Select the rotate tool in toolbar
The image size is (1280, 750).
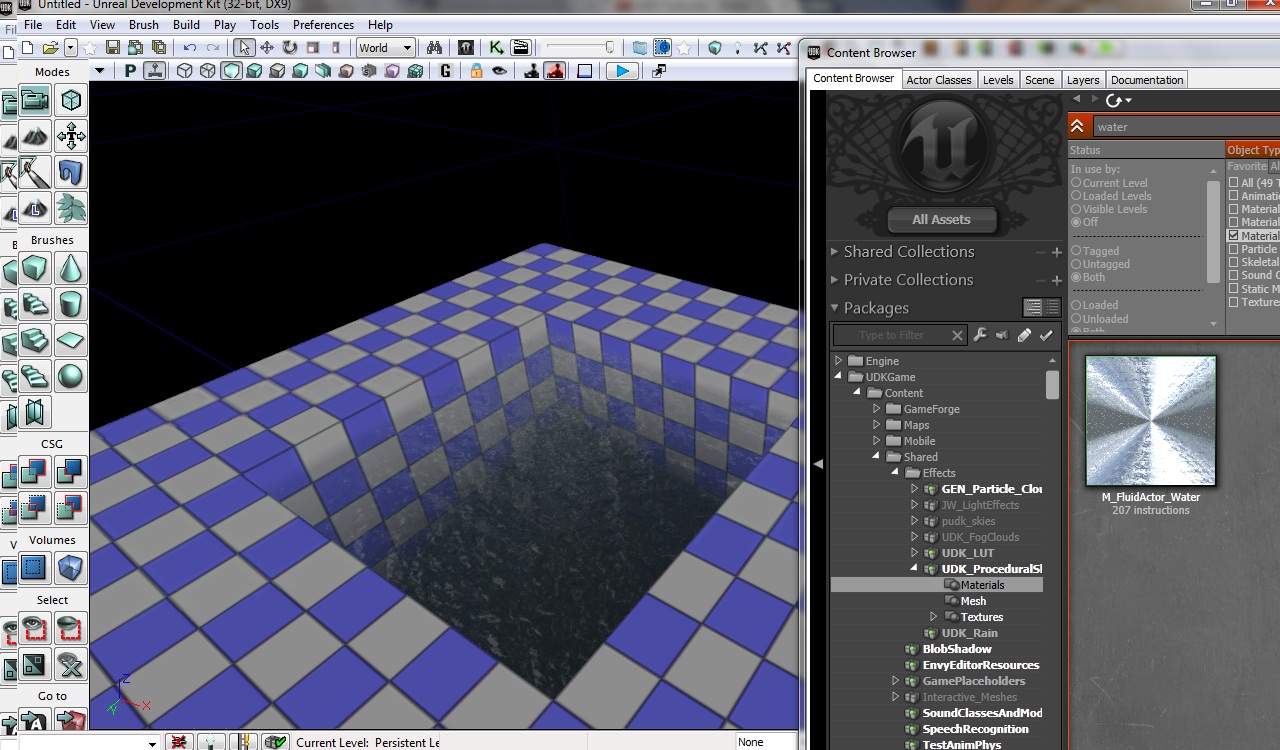pyautogui.click(x=290, y=47)
